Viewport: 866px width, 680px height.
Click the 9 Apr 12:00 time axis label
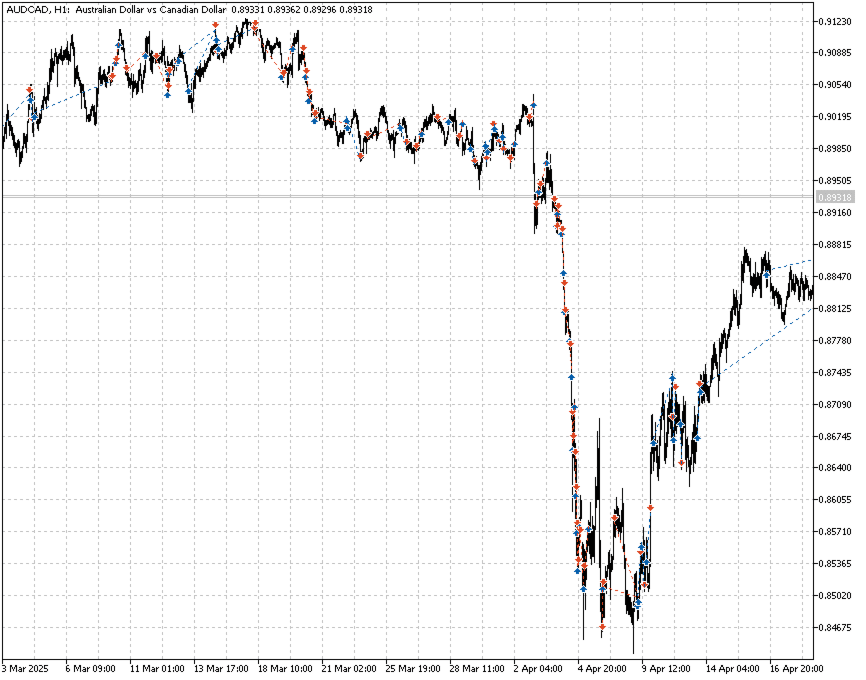pyautogui.click(x=666, y=668)
